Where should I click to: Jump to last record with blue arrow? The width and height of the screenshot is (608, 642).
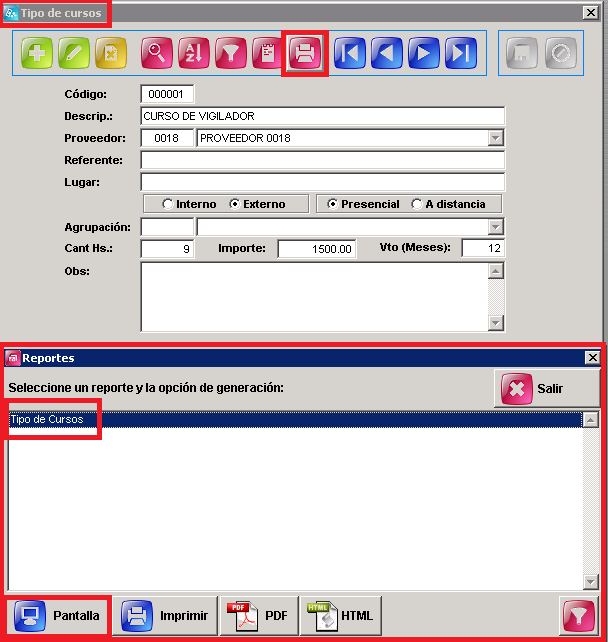point(461,53)
